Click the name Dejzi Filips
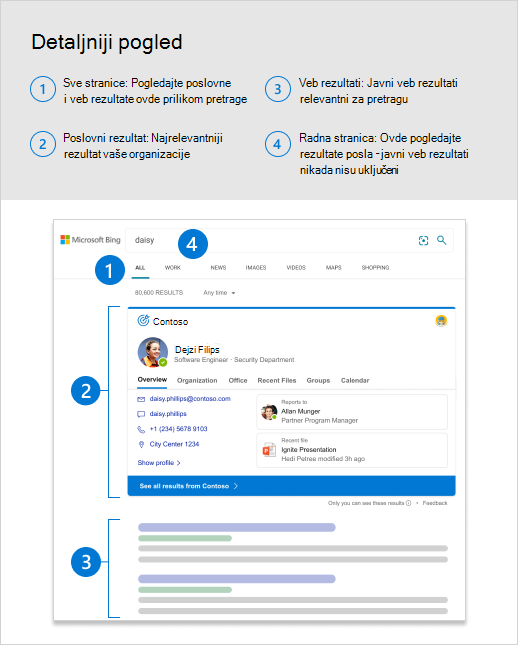This screenshot has height=645, width=518. pos(197,350)
